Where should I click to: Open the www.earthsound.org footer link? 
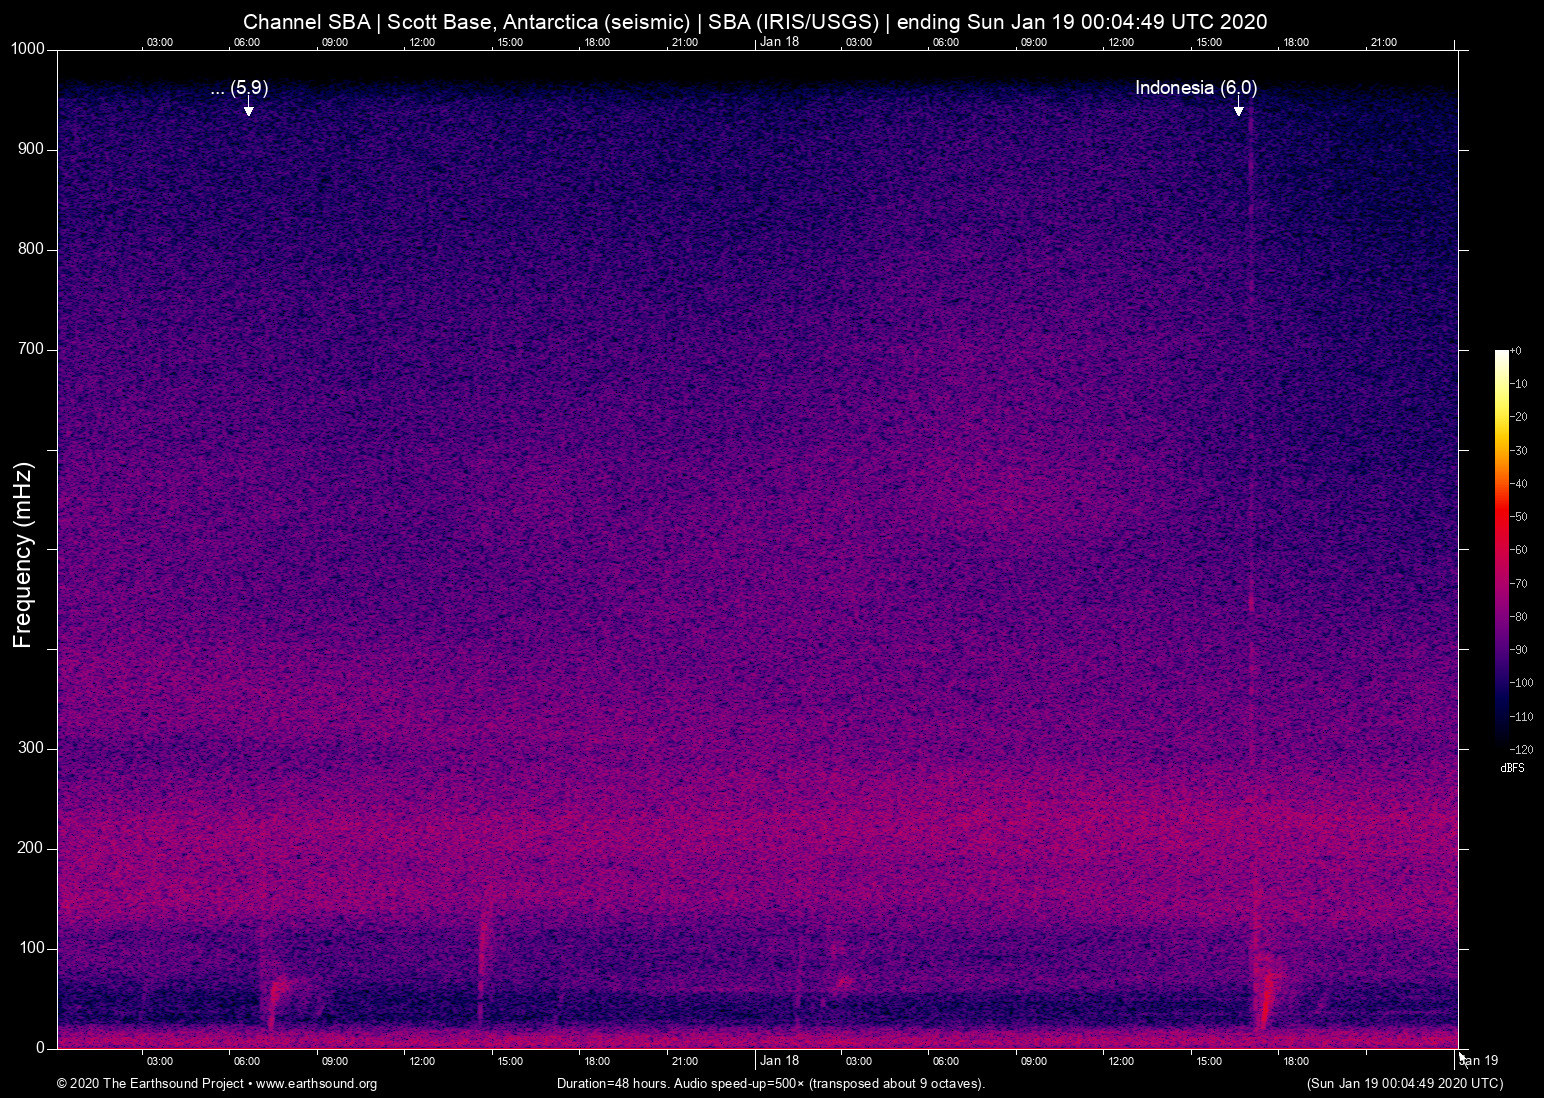[316, 1084]
